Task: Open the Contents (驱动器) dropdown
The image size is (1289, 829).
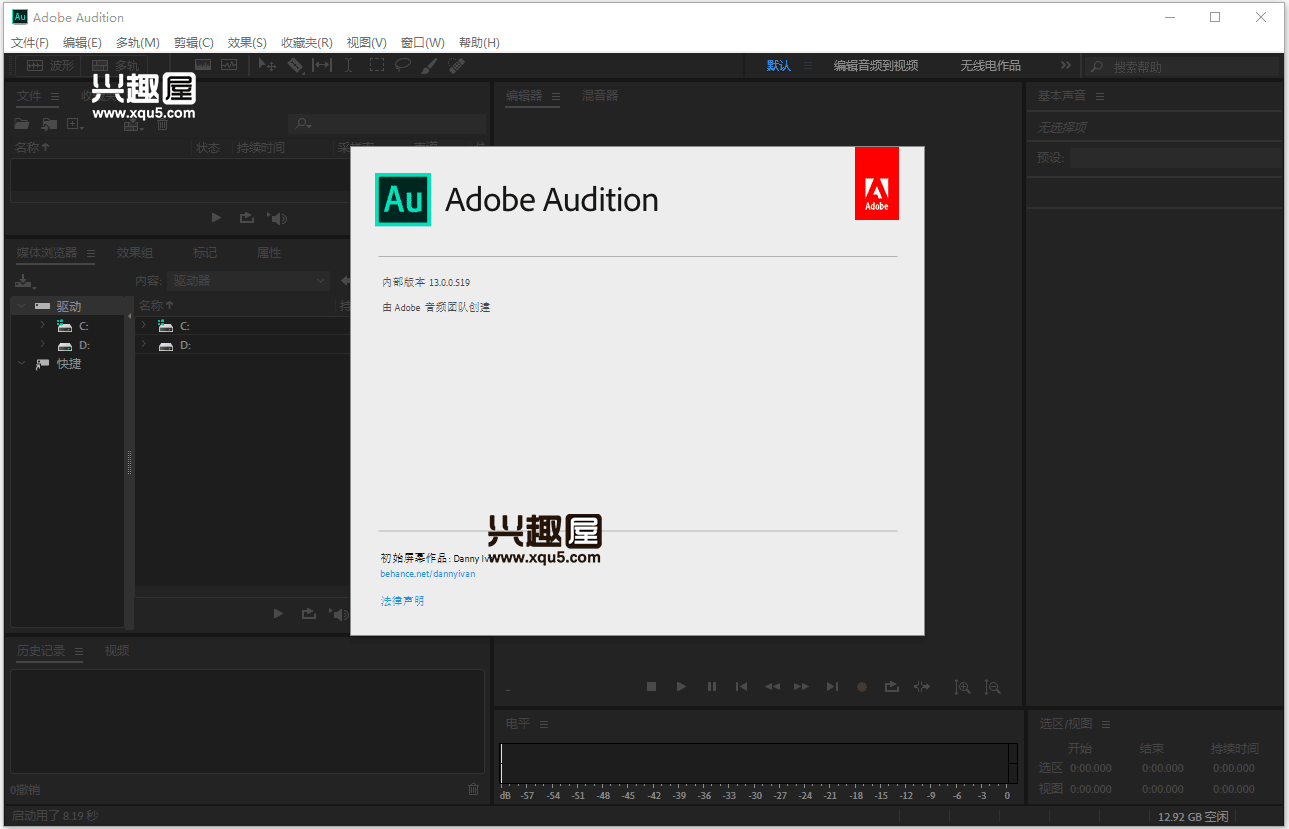Action: point(247,281)
